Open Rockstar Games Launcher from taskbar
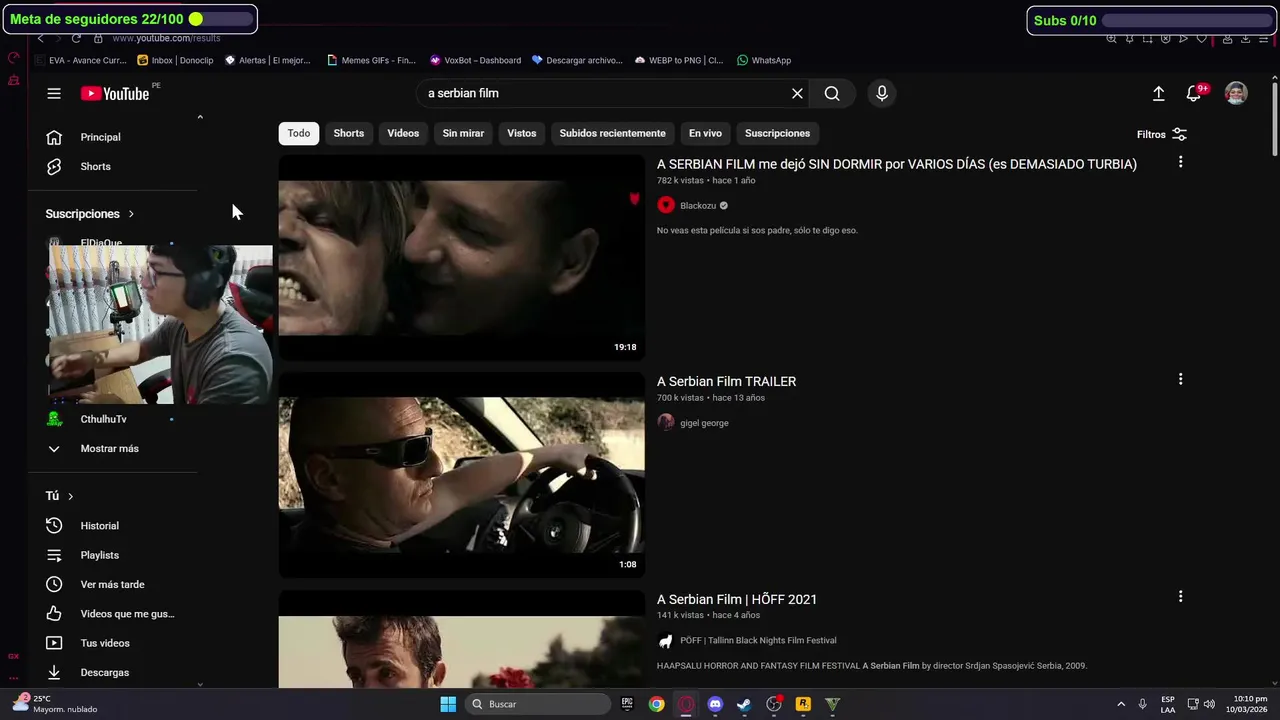This screenshot has height=720, width=1280. [x=803, y=704]
